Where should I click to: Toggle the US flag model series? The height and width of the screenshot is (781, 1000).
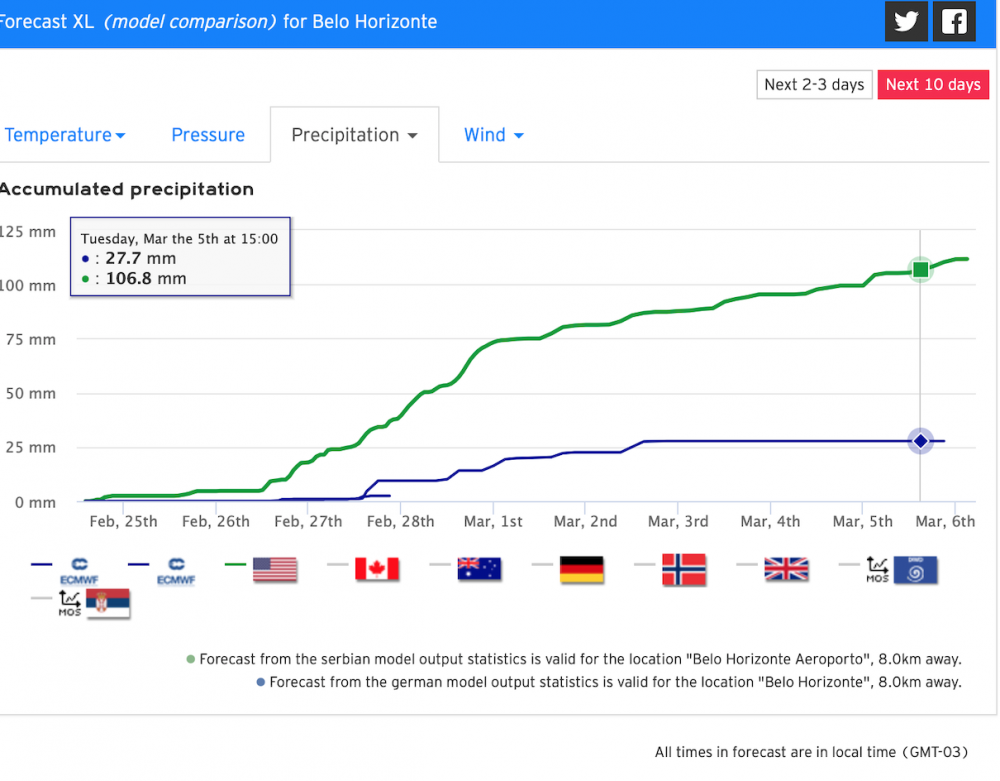(x=275, y=570)
